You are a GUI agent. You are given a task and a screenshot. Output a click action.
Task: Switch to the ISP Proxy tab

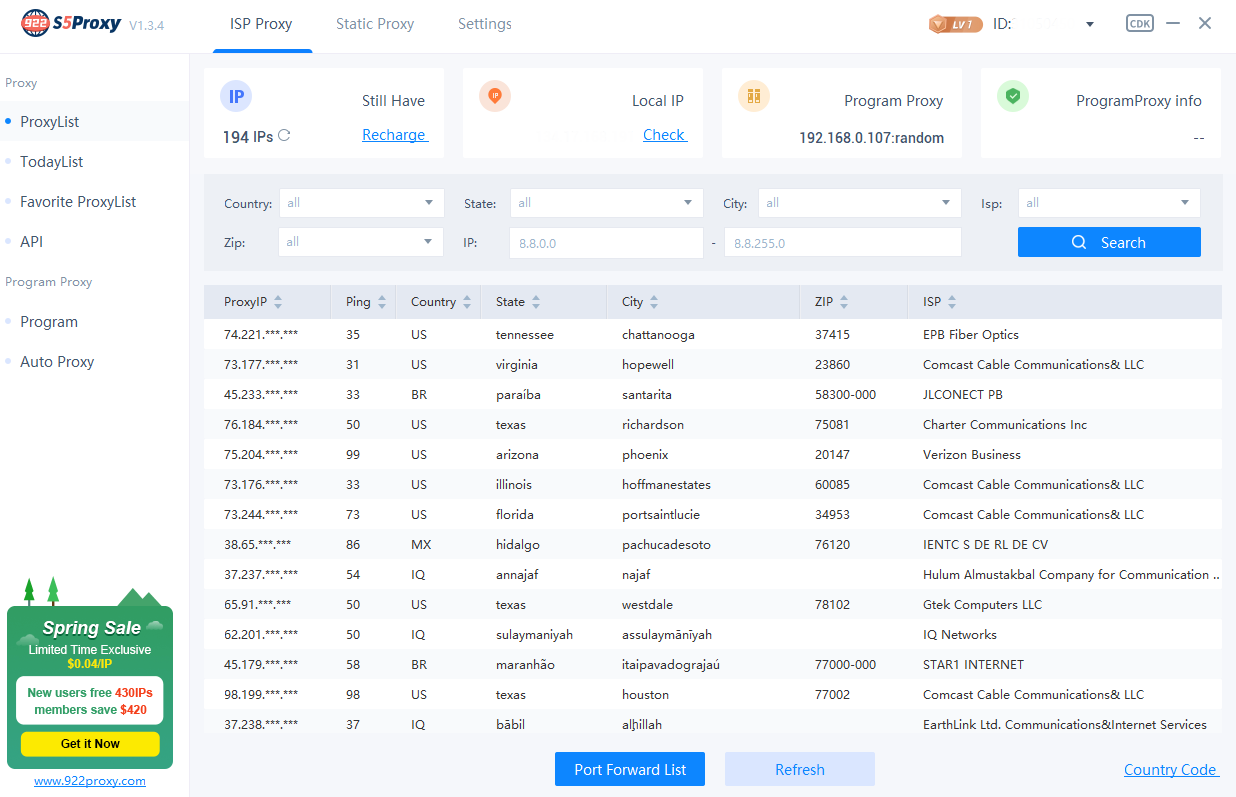tap(261, 24)
